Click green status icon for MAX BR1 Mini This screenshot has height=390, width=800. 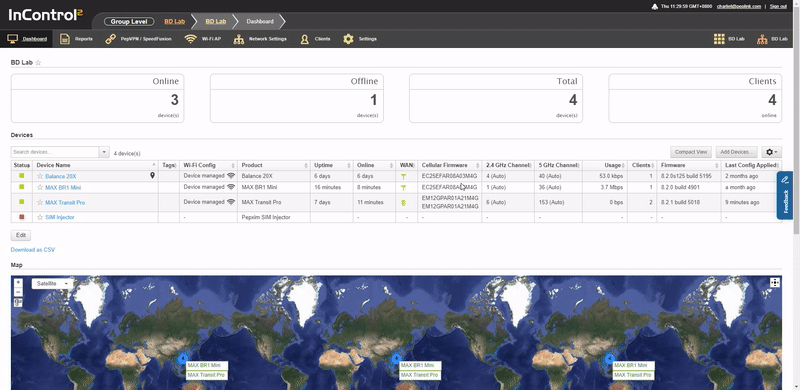(21, 187)
